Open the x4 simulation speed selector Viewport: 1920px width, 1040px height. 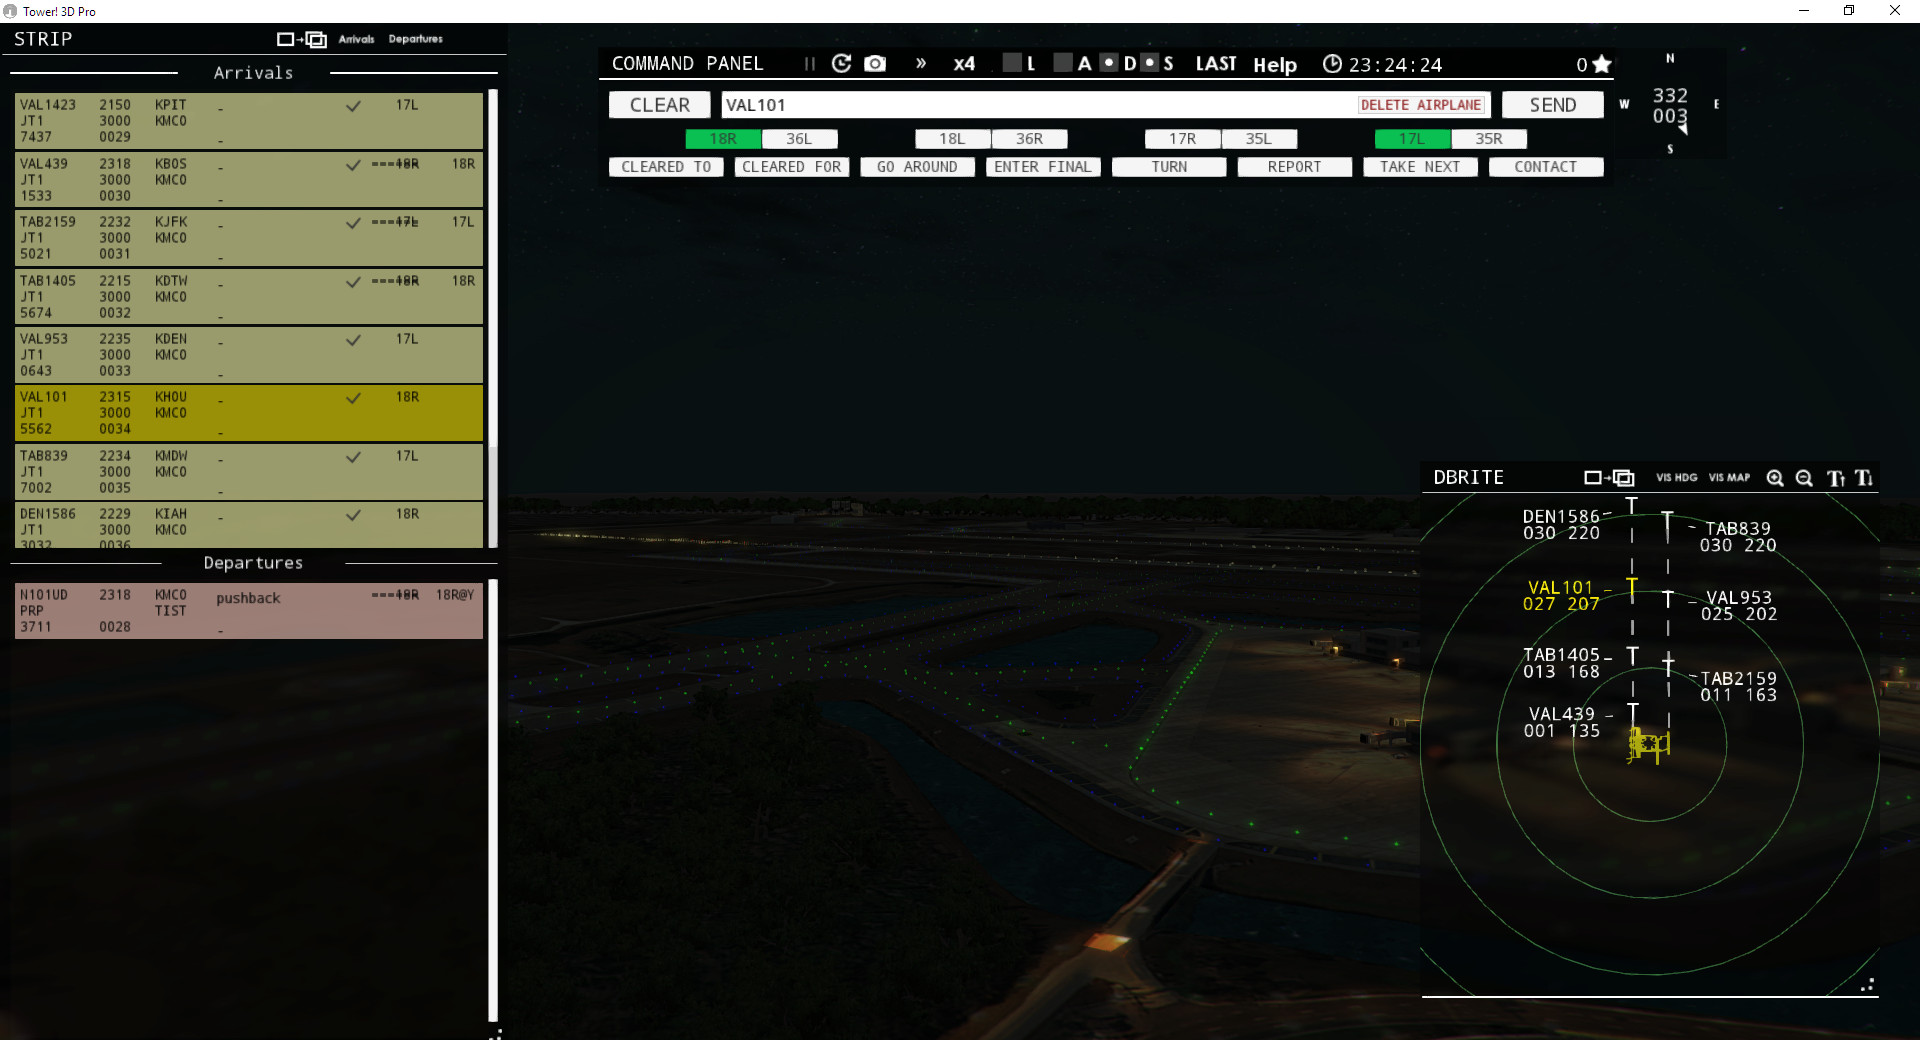(963, 63)
